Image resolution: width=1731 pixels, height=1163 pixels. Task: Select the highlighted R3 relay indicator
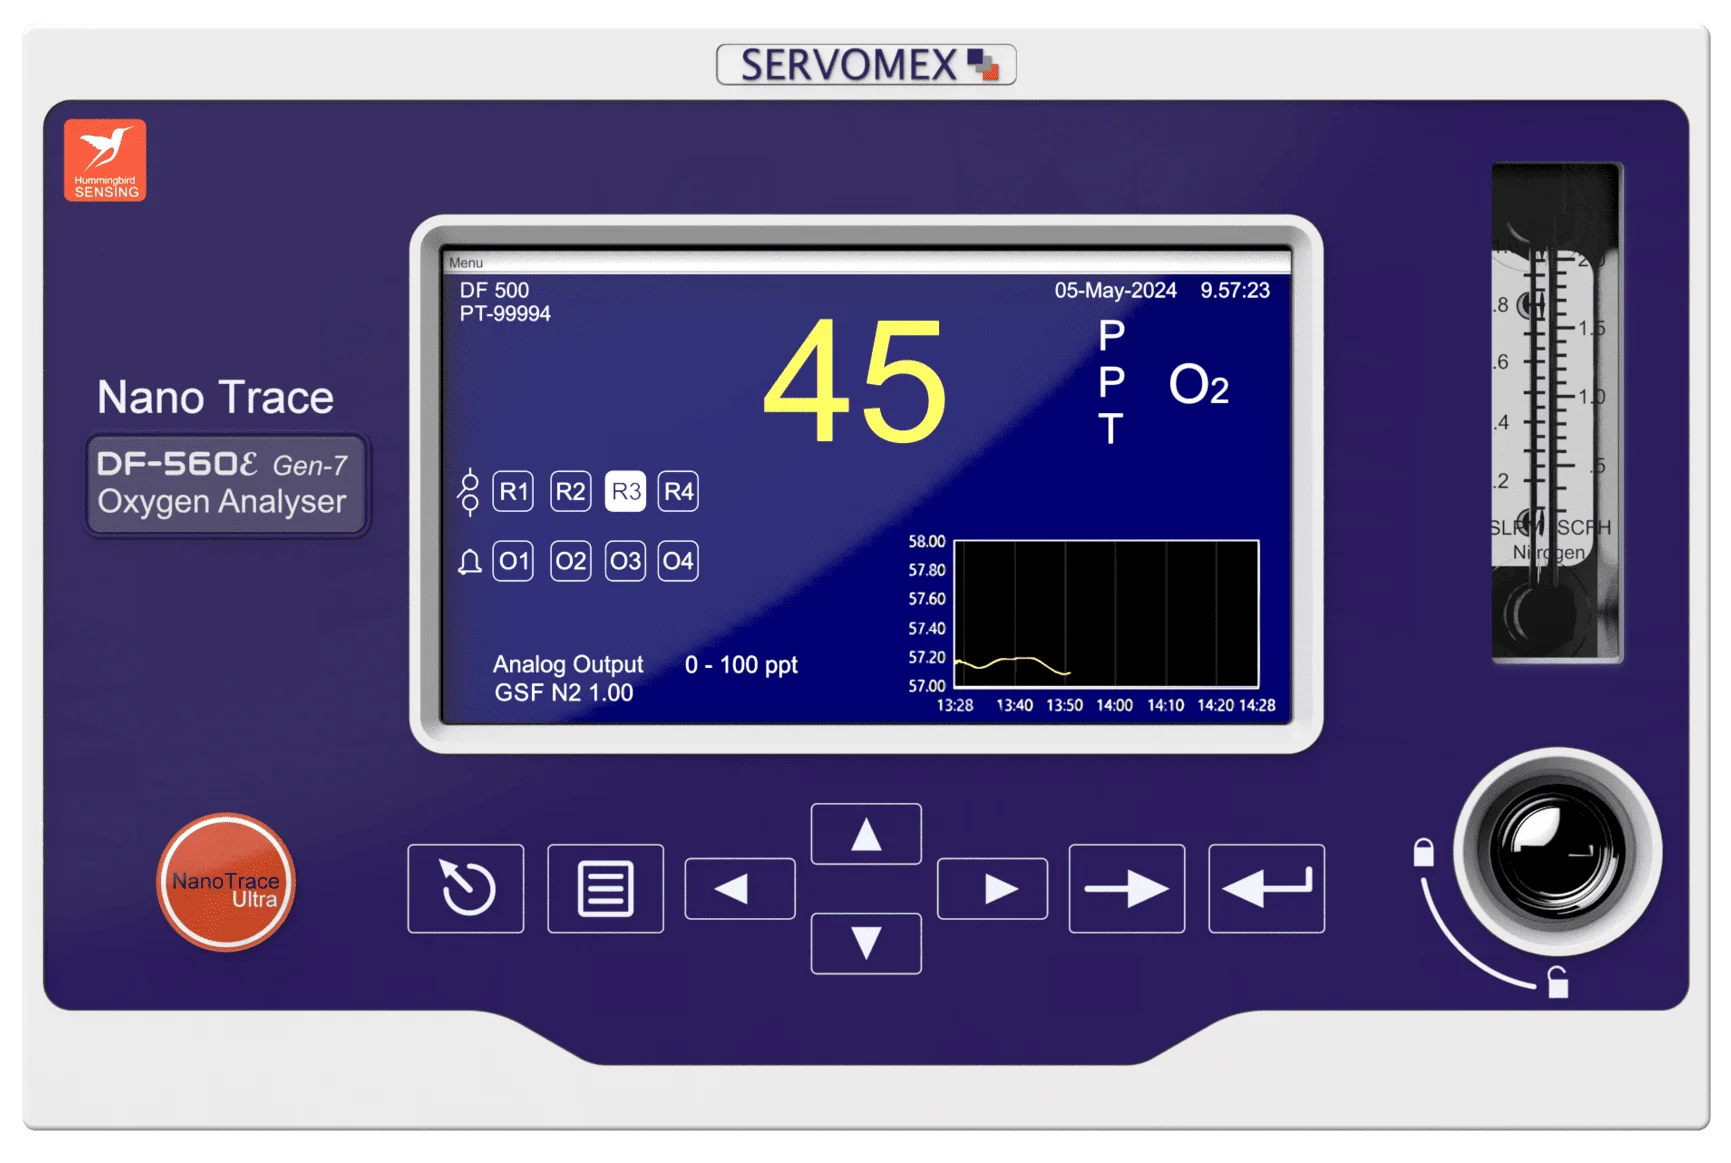626,491
